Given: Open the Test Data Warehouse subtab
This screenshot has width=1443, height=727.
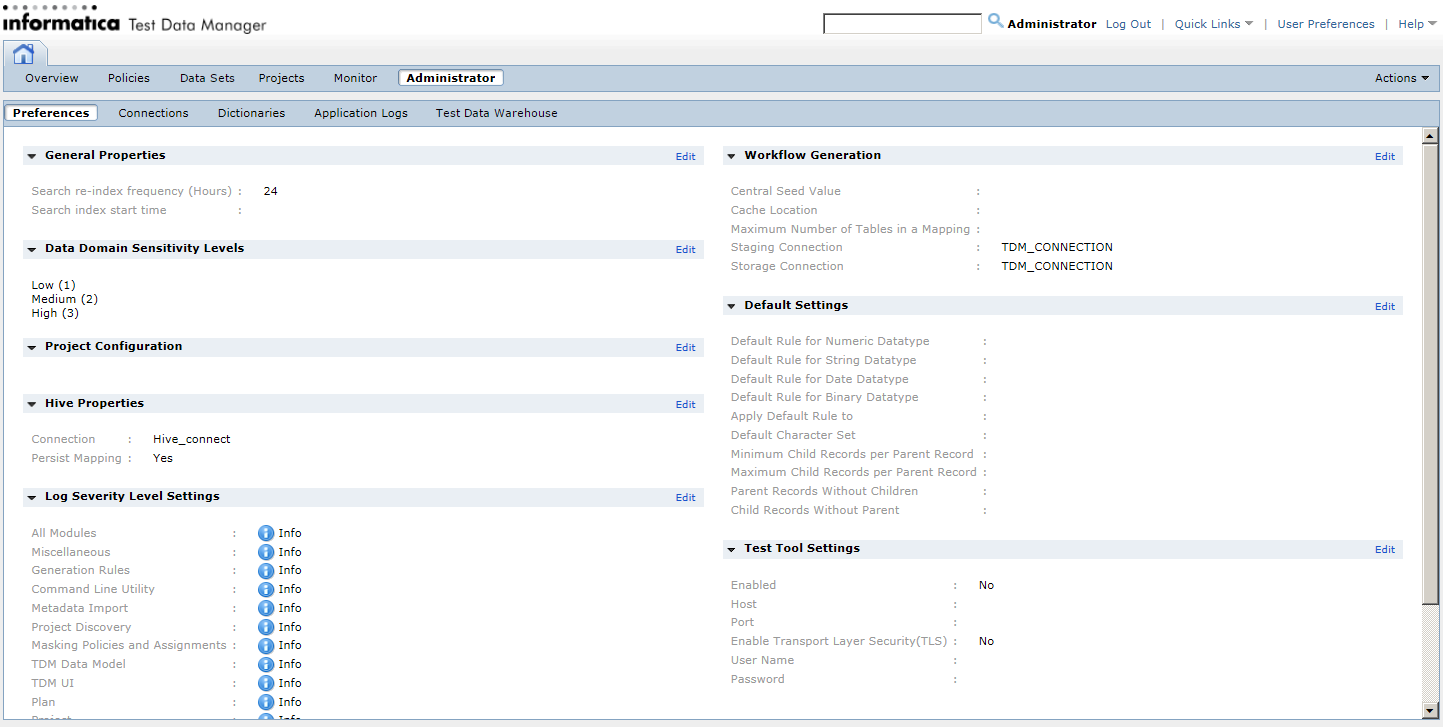Looking at the screenshot, I should tap(497, 113).
